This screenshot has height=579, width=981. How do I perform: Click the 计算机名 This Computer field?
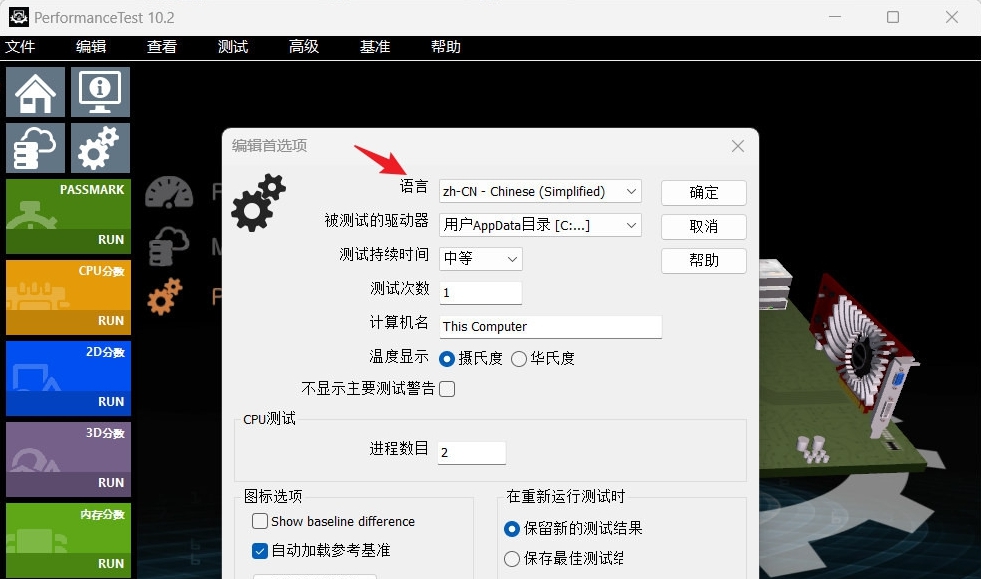(551, 327)
